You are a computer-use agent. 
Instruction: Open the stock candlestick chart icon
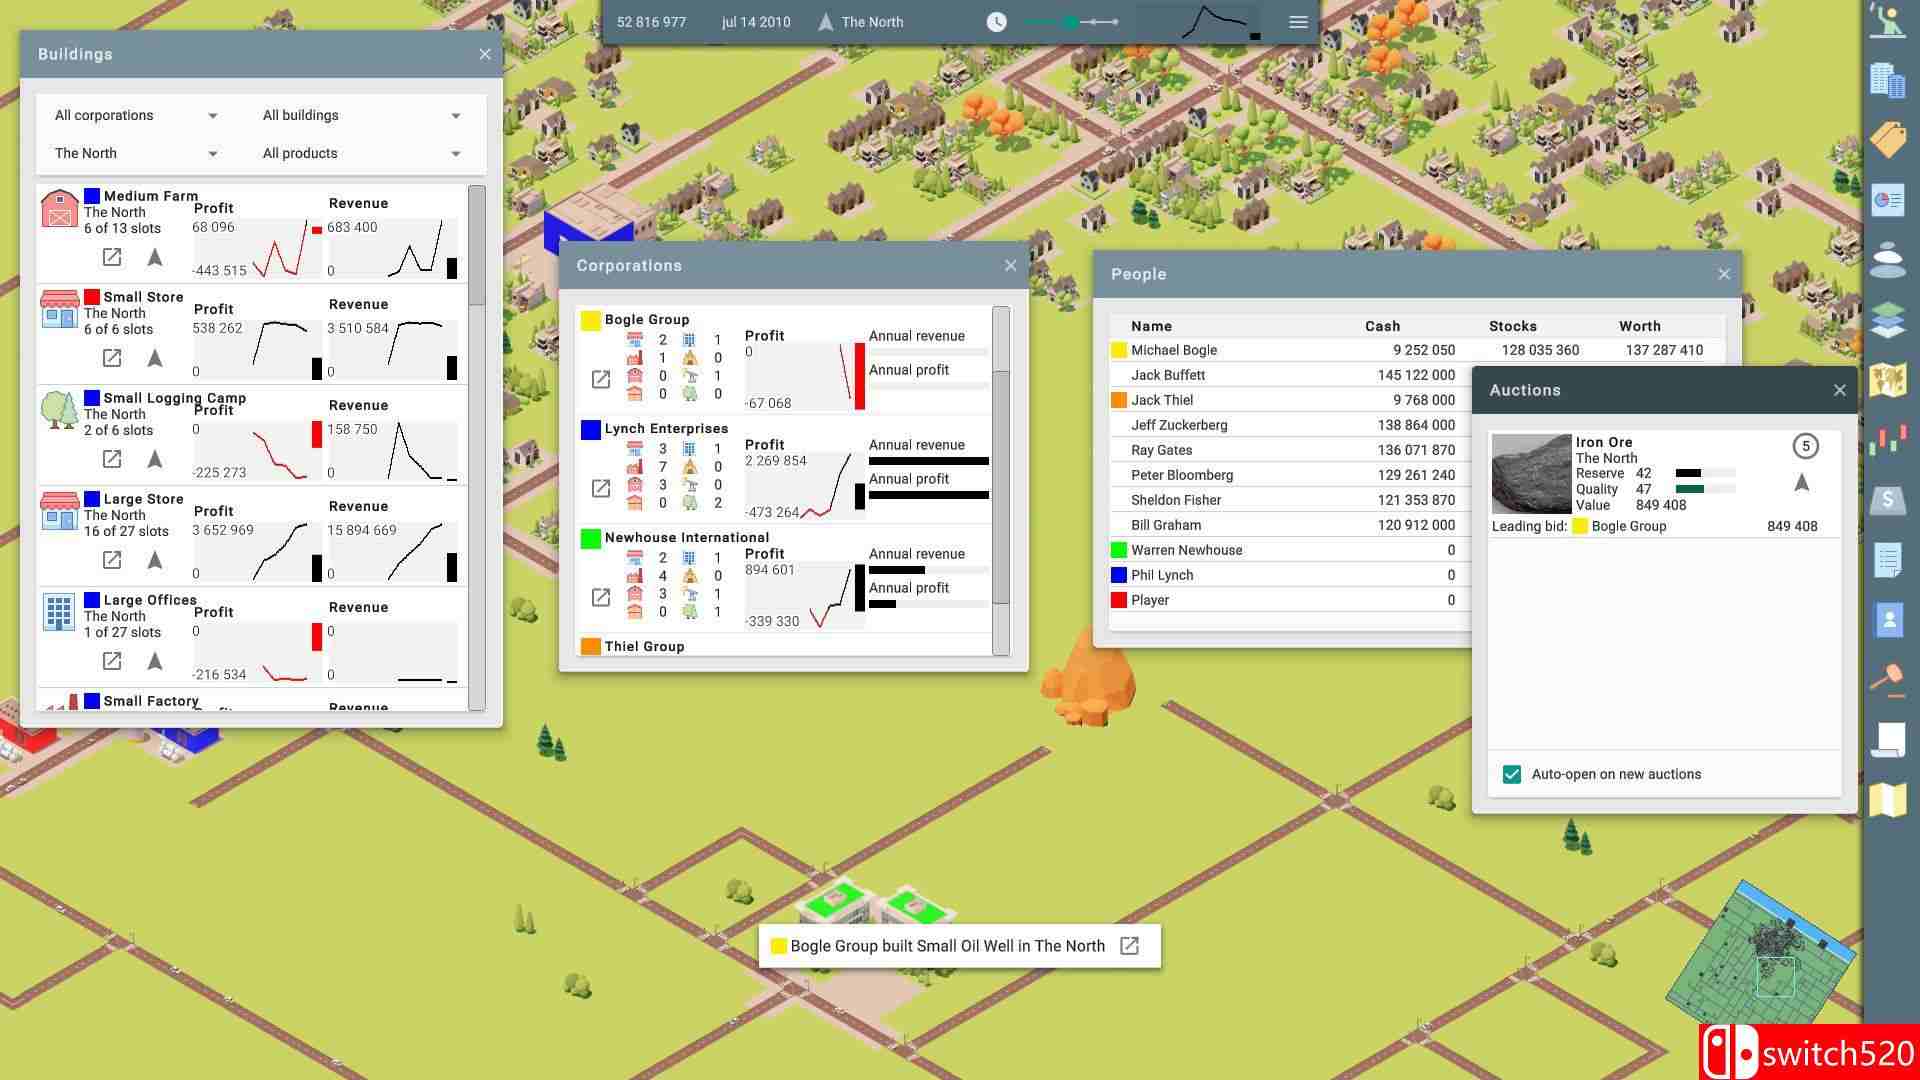(1887, 439)
